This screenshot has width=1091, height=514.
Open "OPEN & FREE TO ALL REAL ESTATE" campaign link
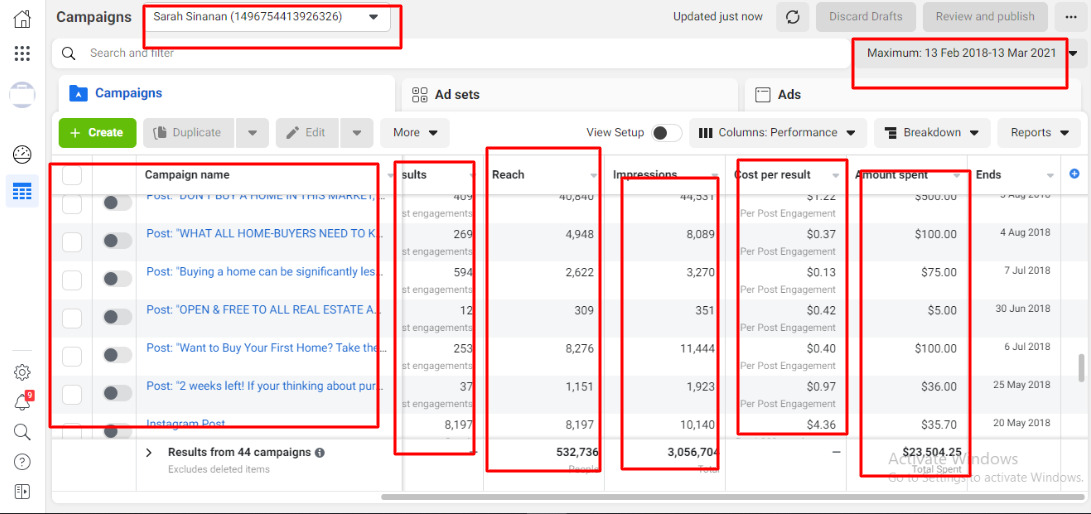pos(263,310)
